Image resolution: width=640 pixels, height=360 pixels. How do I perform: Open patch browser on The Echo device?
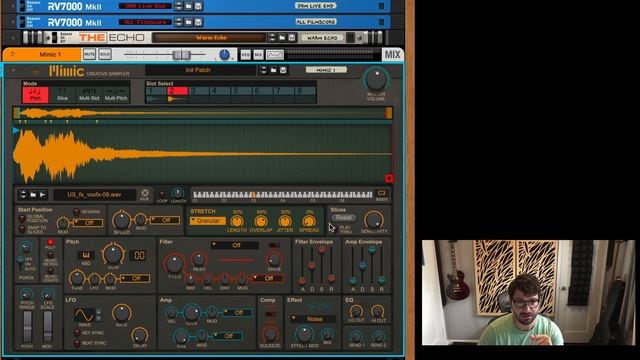(x=282, y=38)
